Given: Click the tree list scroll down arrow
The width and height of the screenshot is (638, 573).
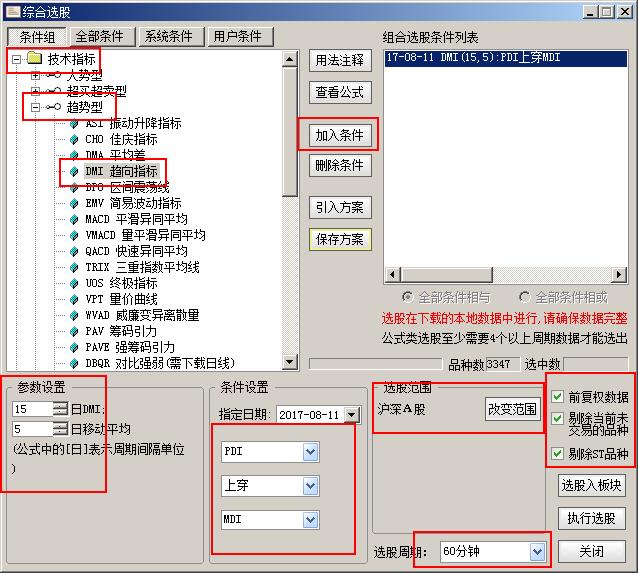Looking at the screenshot, I should coord(290,361).
